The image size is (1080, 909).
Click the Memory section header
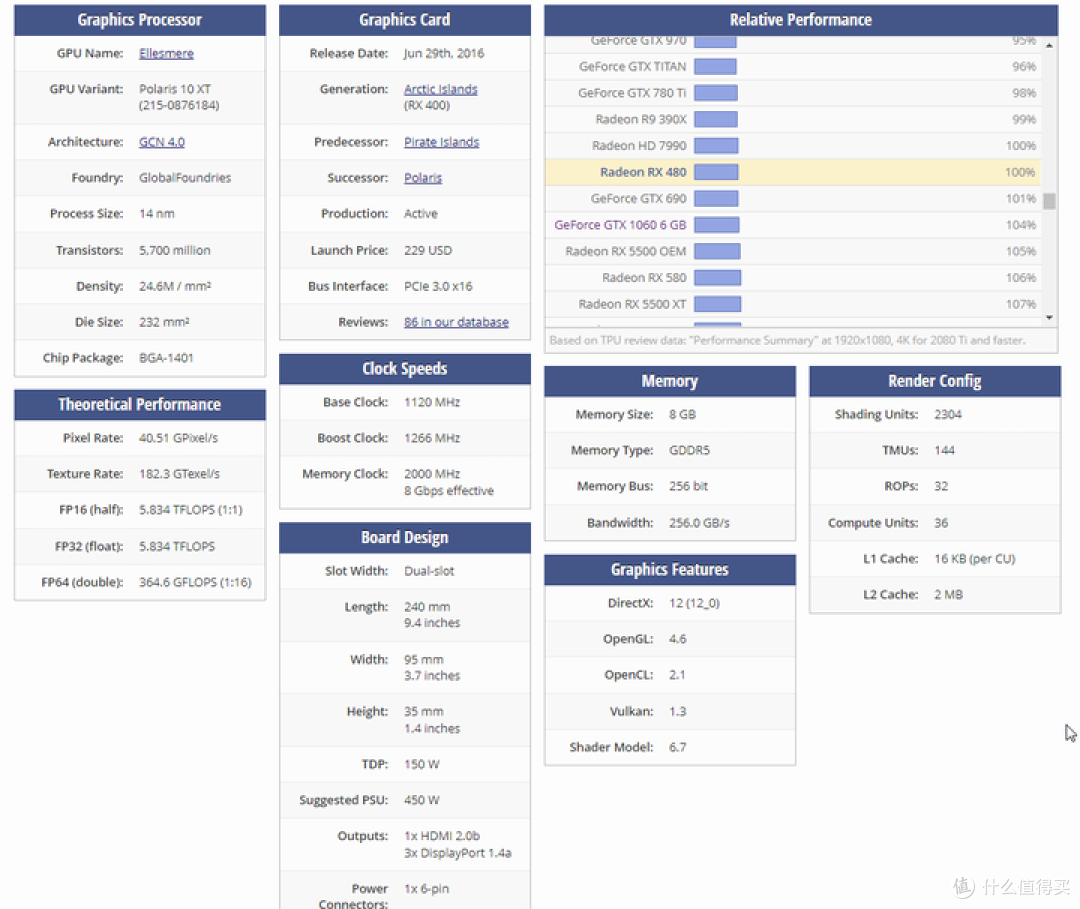pyautogui.click(x=670, y=381)
